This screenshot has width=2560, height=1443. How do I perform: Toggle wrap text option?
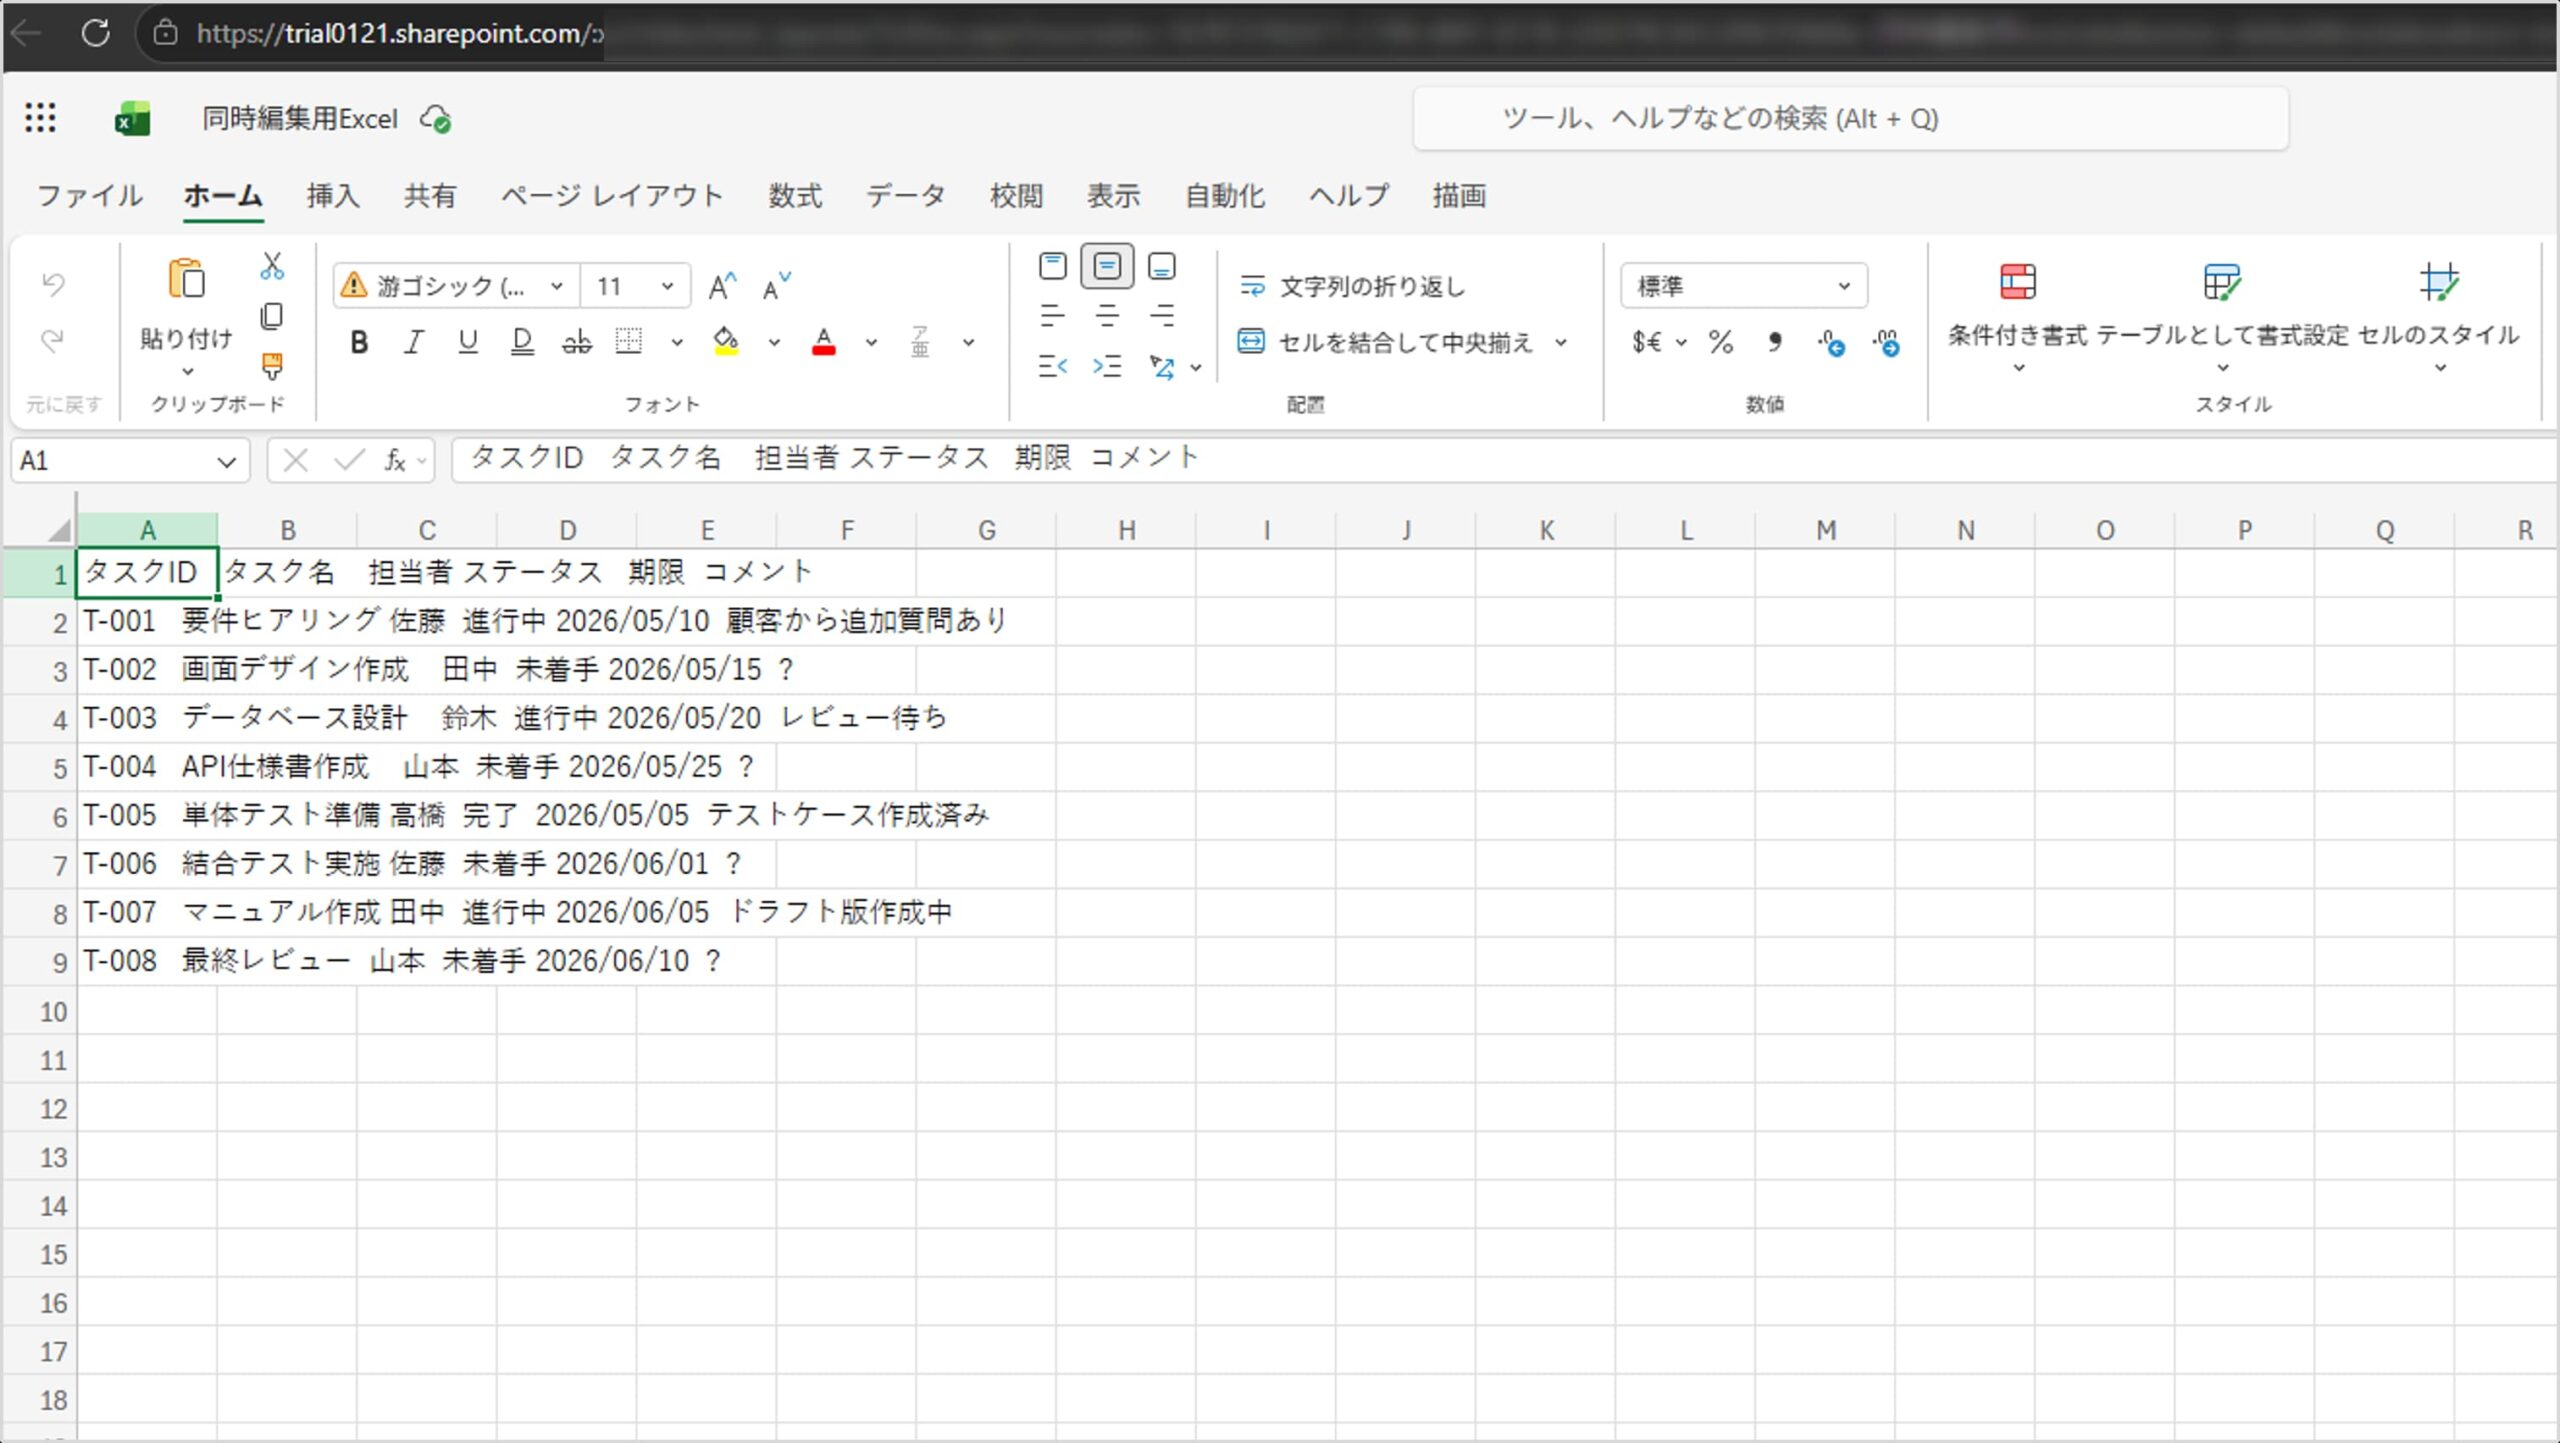click(1352, 287)
